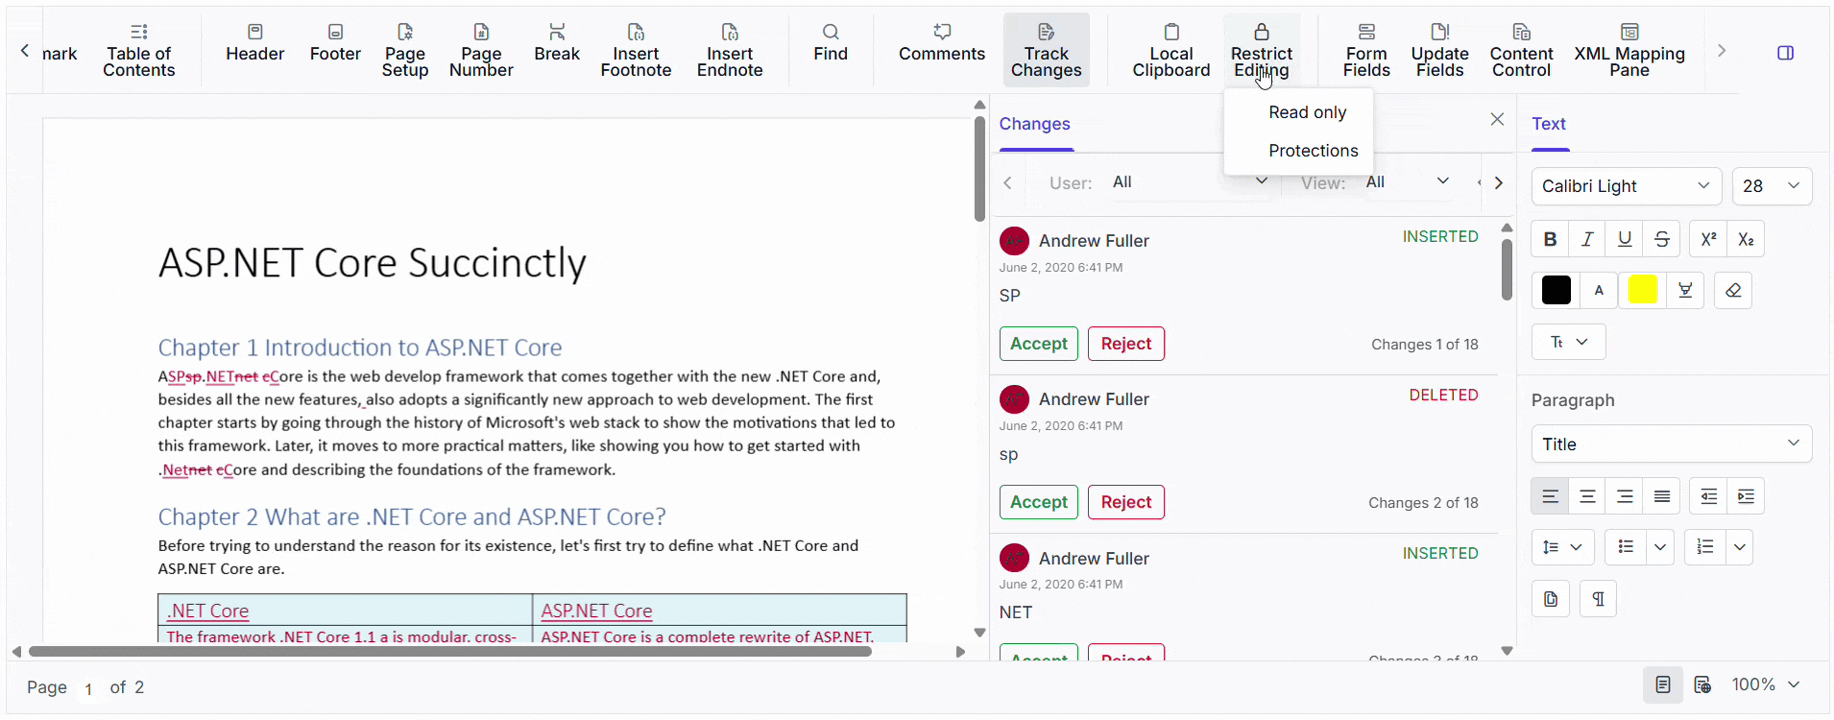The height and width of the screenshot is (720, 1834).
Task: Open XML Mapping Pane
Action: 1629,50
